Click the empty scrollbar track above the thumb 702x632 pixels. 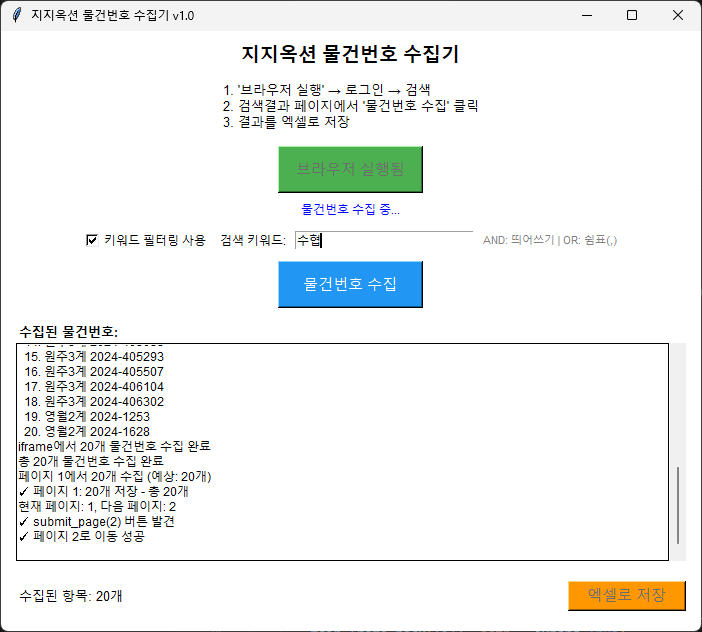pos(678,400)
